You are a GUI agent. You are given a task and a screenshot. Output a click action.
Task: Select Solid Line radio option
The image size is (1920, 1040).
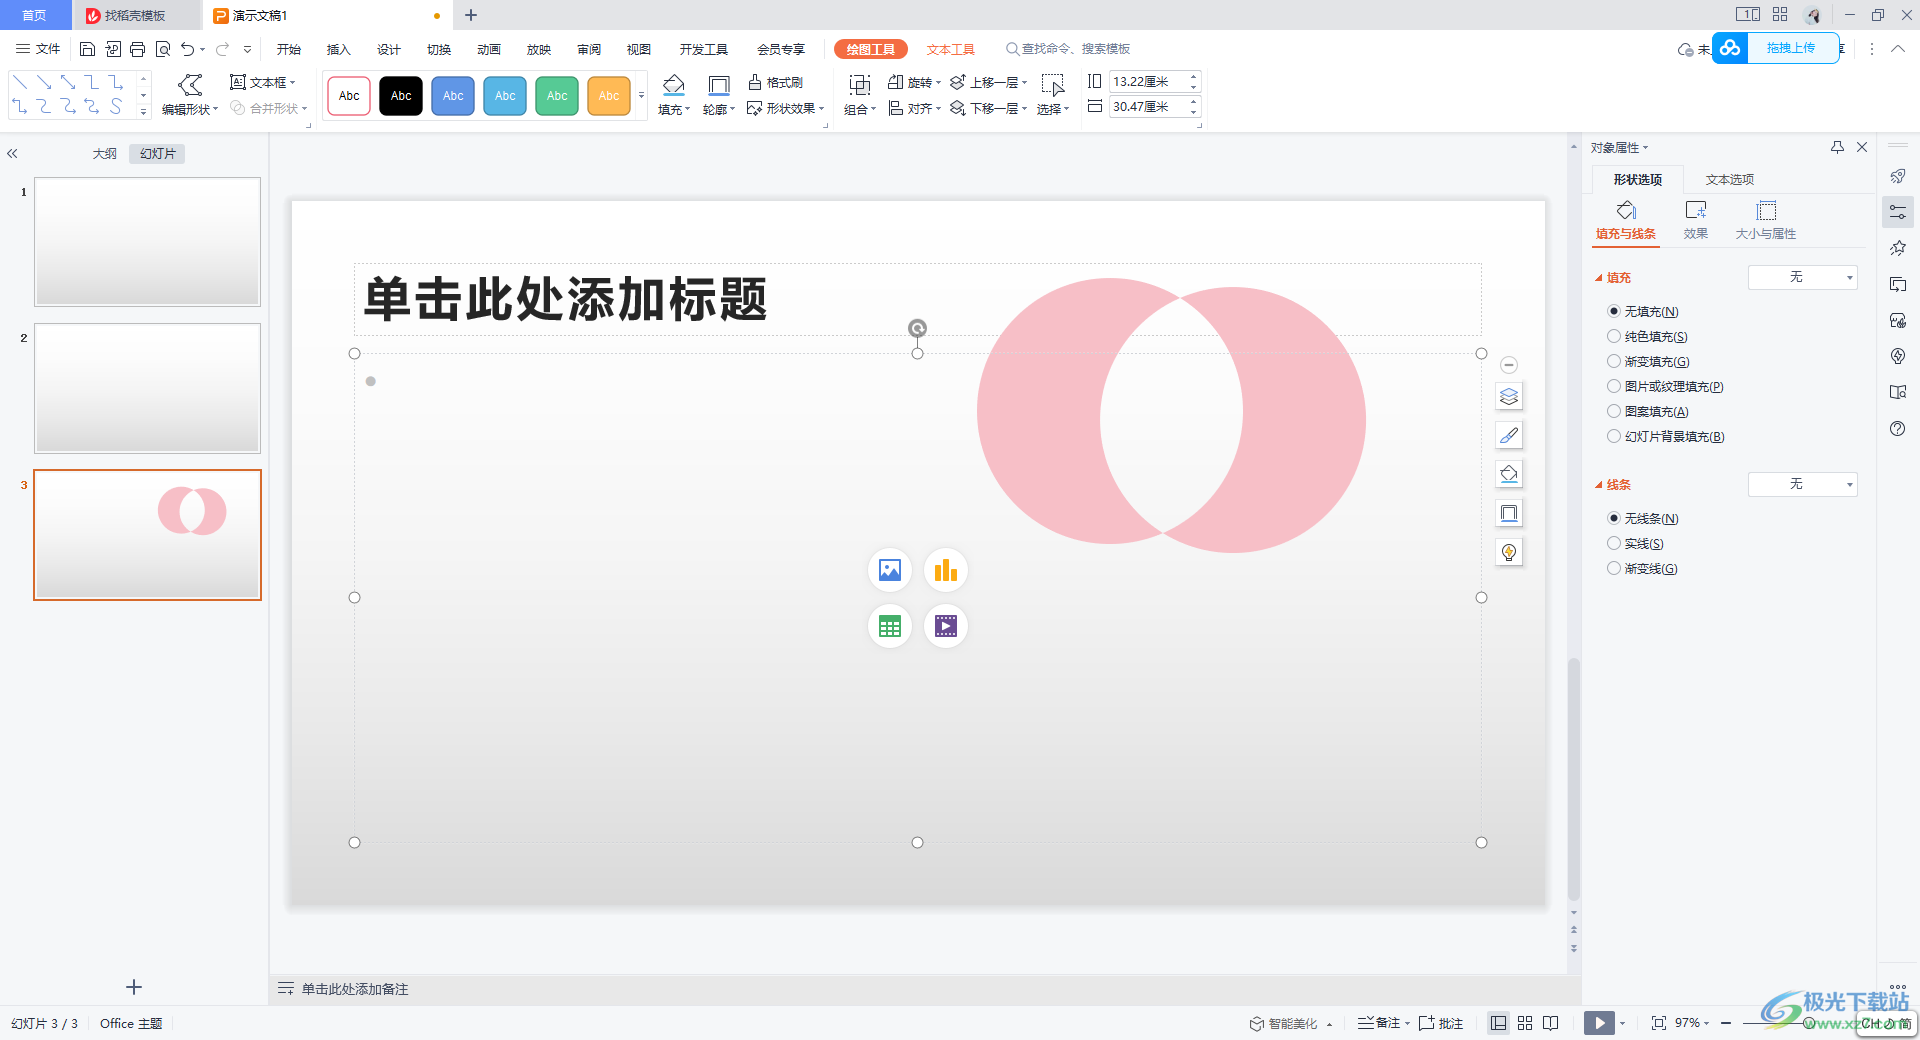(1614, 544)
